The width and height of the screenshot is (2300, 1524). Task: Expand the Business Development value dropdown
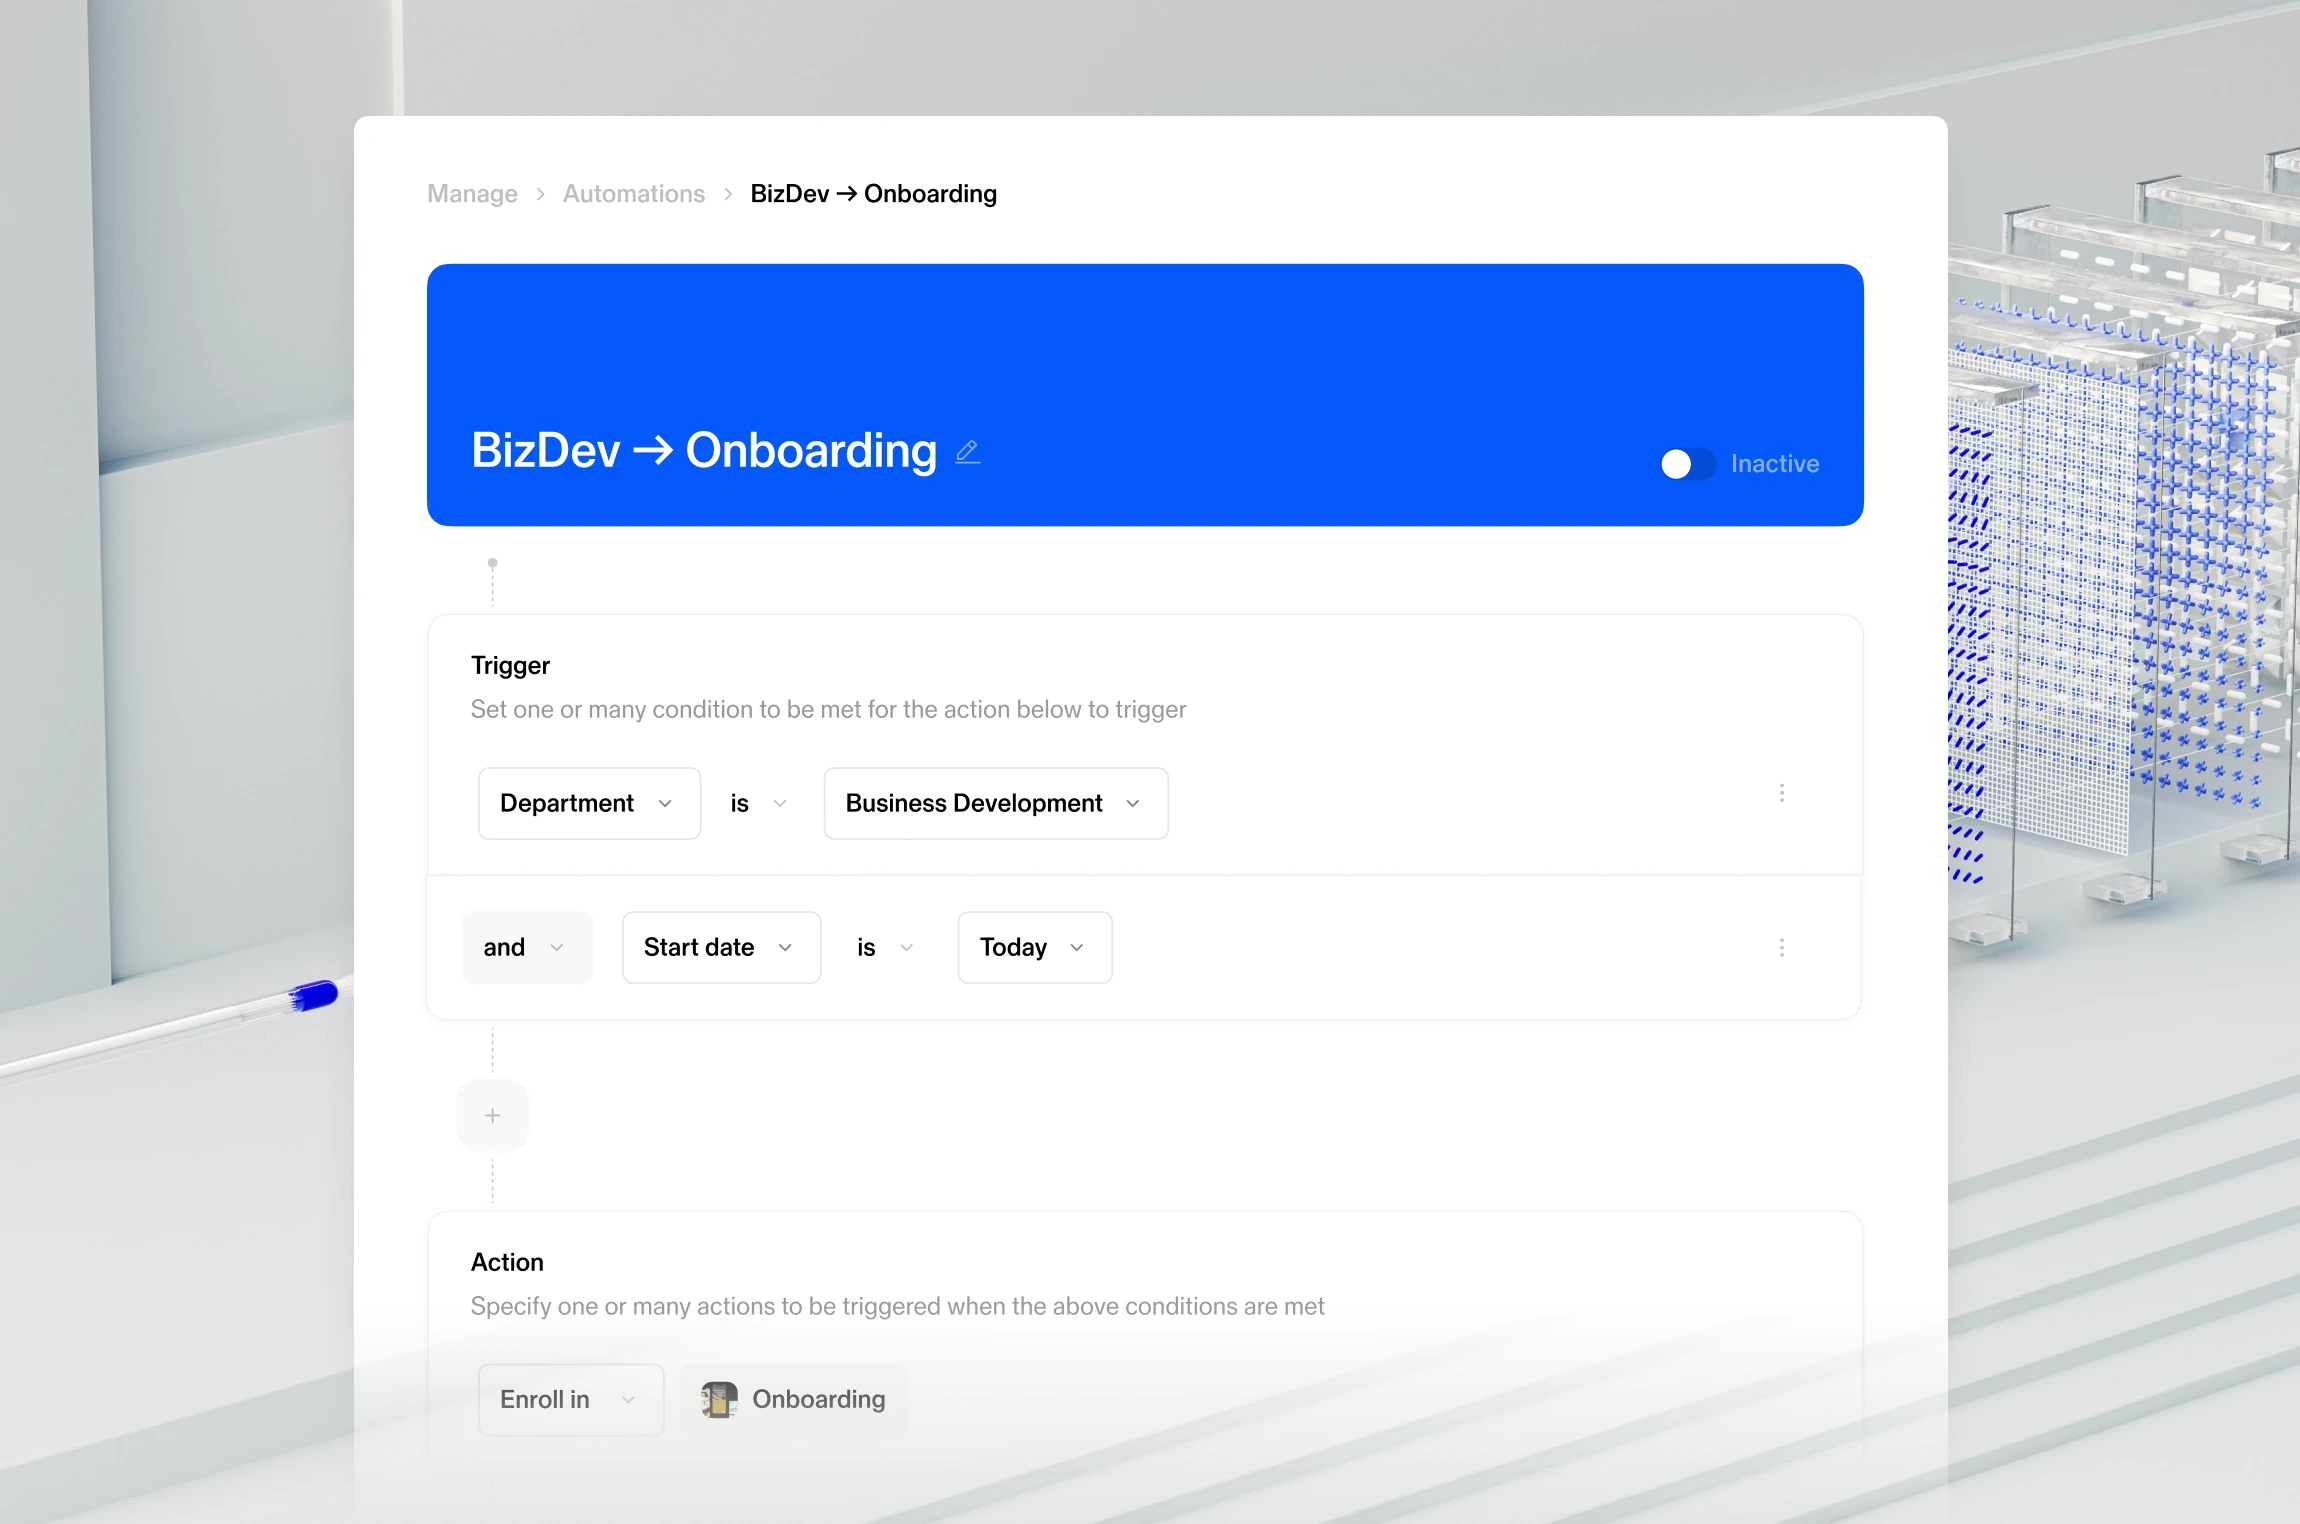tap(995, 803)
